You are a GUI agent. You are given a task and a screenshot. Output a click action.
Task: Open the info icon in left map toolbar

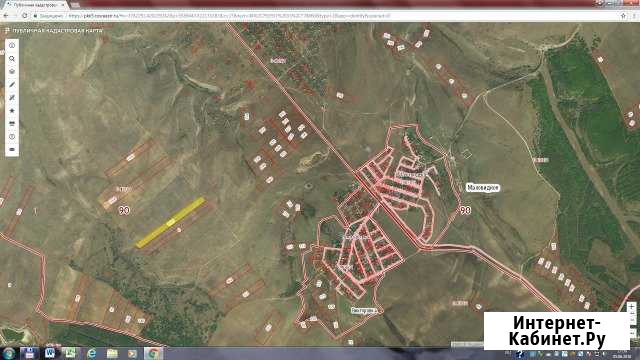pos(12,46)
